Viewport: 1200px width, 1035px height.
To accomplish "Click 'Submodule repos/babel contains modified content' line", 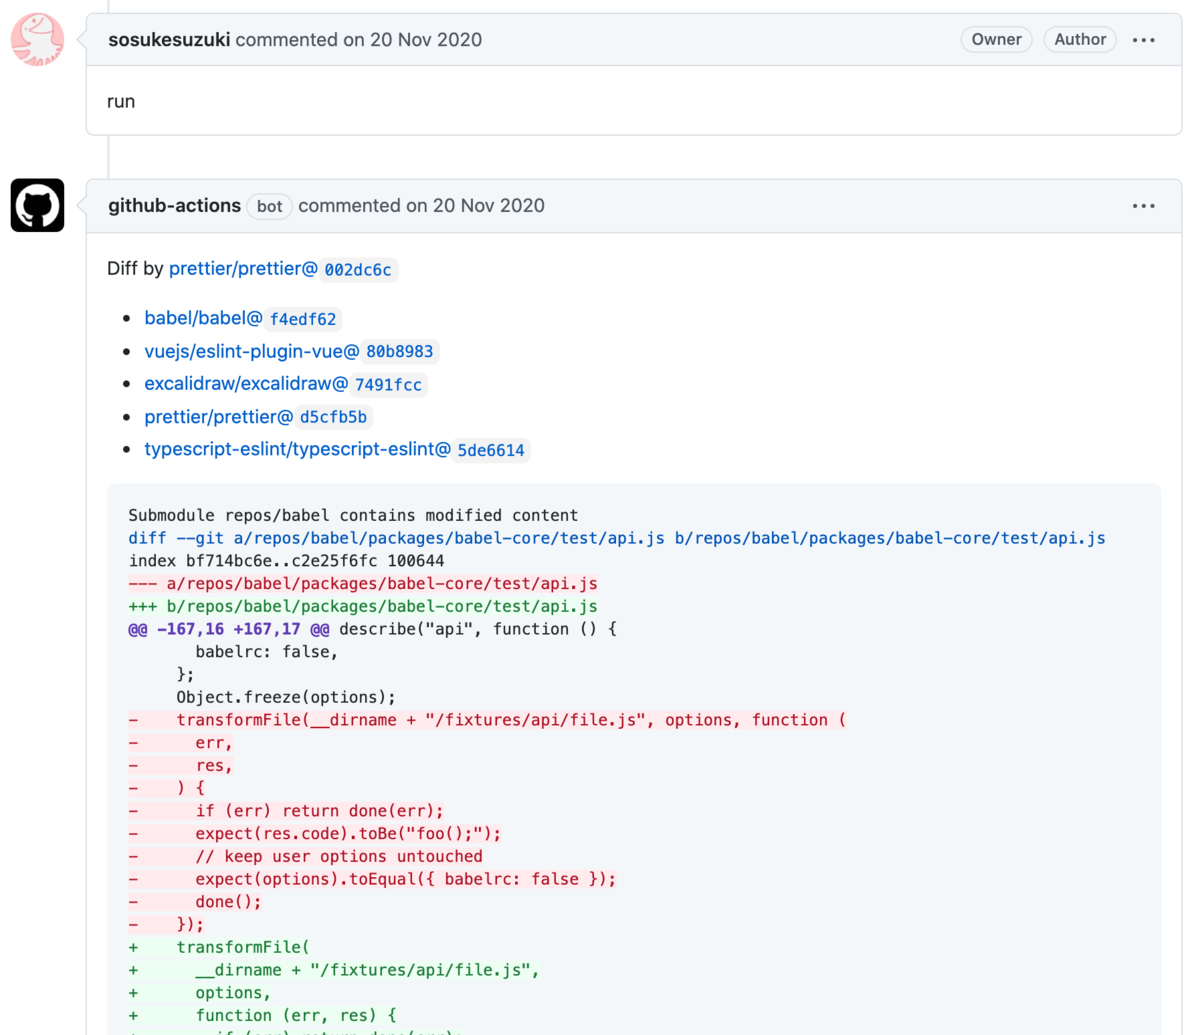I will 353,516.
